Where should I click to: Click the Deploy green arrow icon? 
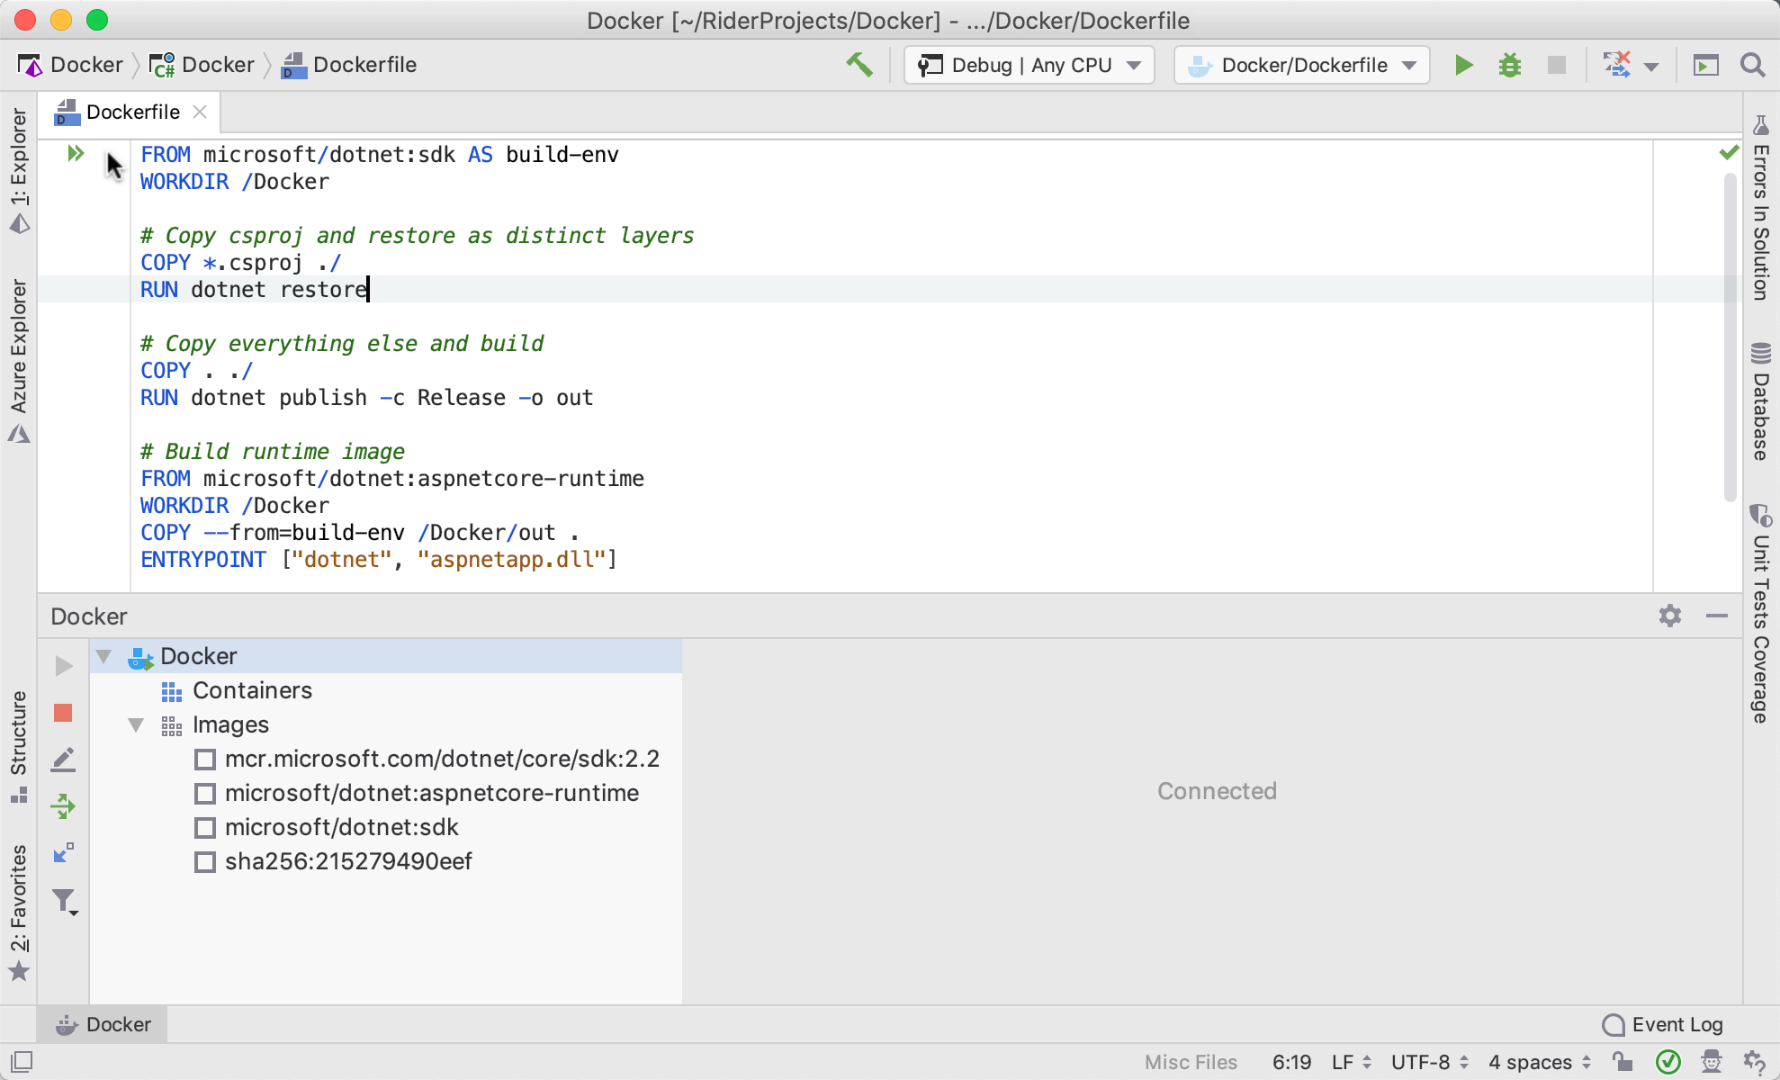point(63,806)
